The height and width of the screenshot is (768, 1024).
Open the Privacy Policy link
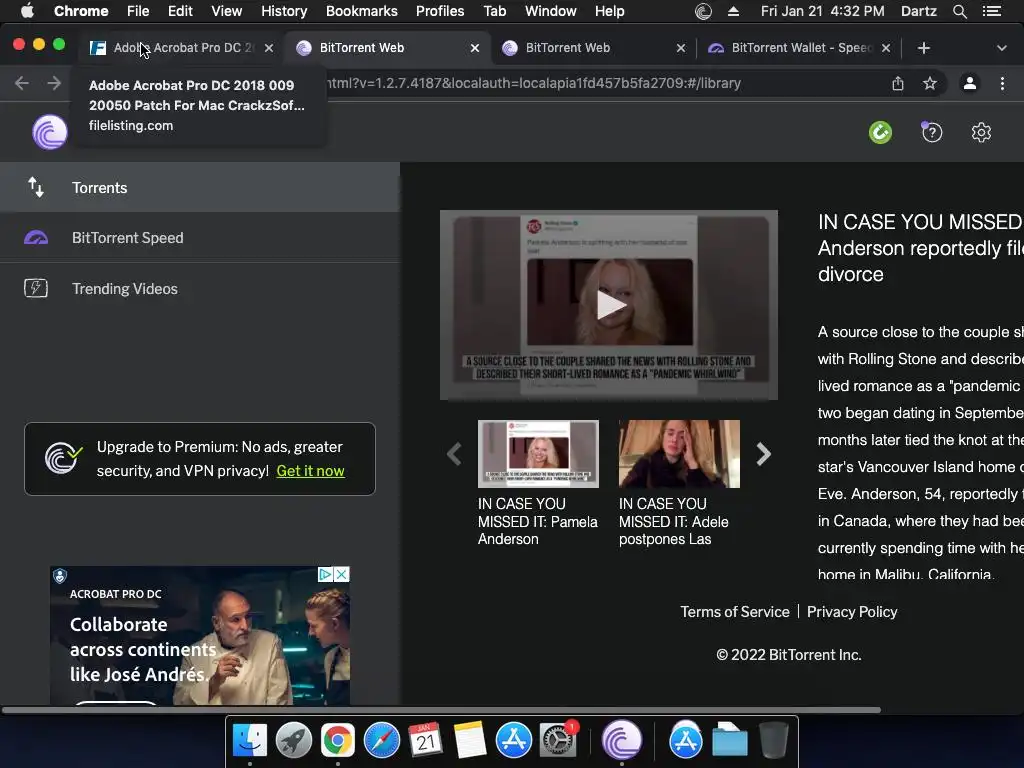click(852, 612)
